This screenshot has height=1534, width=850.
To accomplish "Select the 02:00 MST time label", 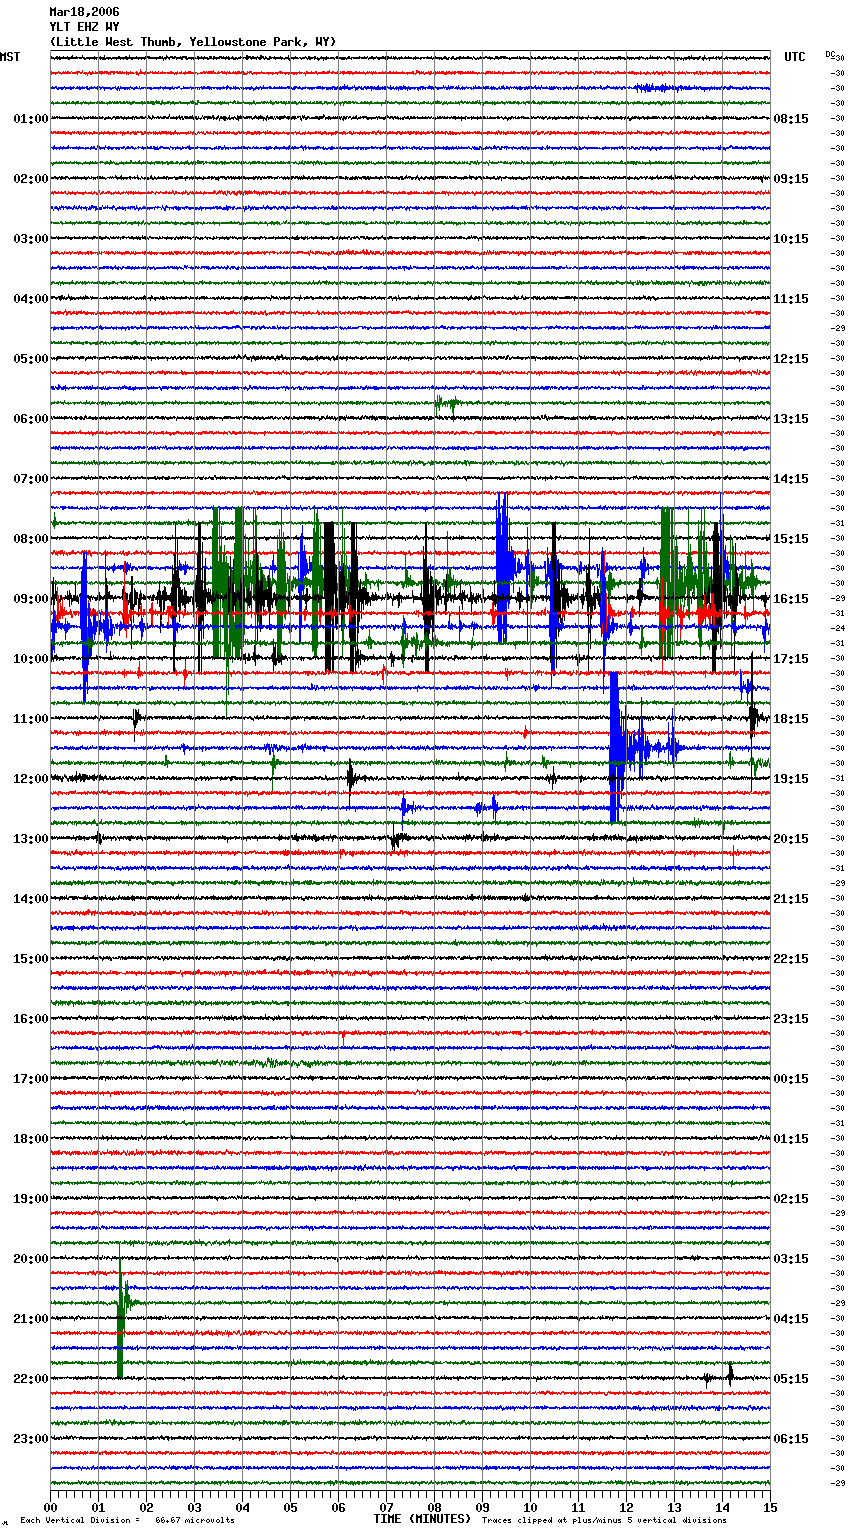I will point(31,179).
